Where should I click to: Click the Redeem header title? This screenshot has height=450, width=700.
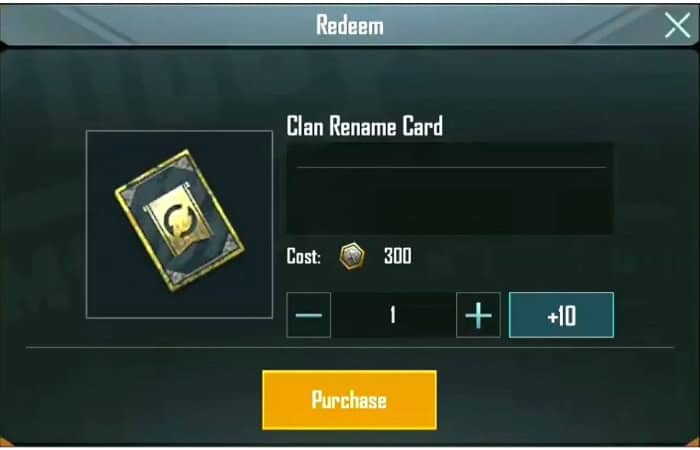(350, 25)
